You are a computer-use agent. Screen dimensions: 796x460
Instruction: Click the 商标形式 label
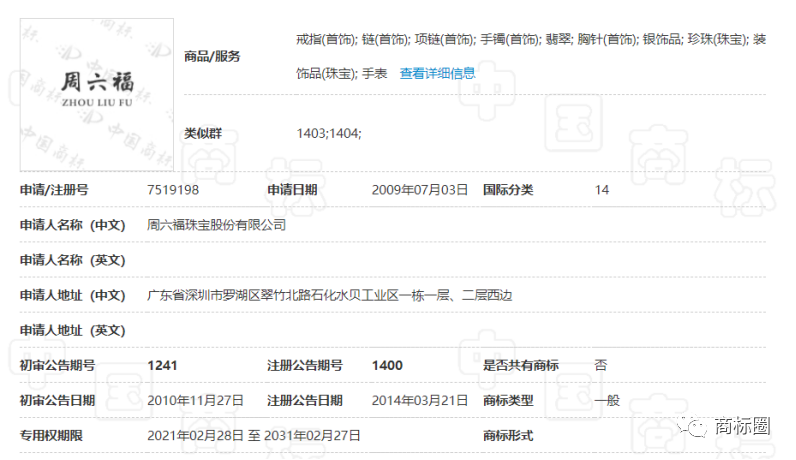coord(508,435)
